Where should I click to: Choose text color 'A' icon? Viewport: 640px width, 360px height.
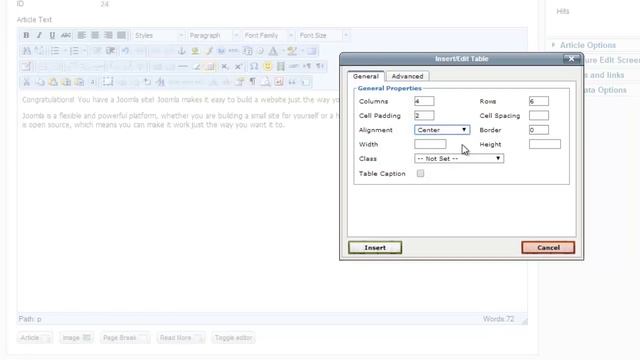tap(273, 51)
